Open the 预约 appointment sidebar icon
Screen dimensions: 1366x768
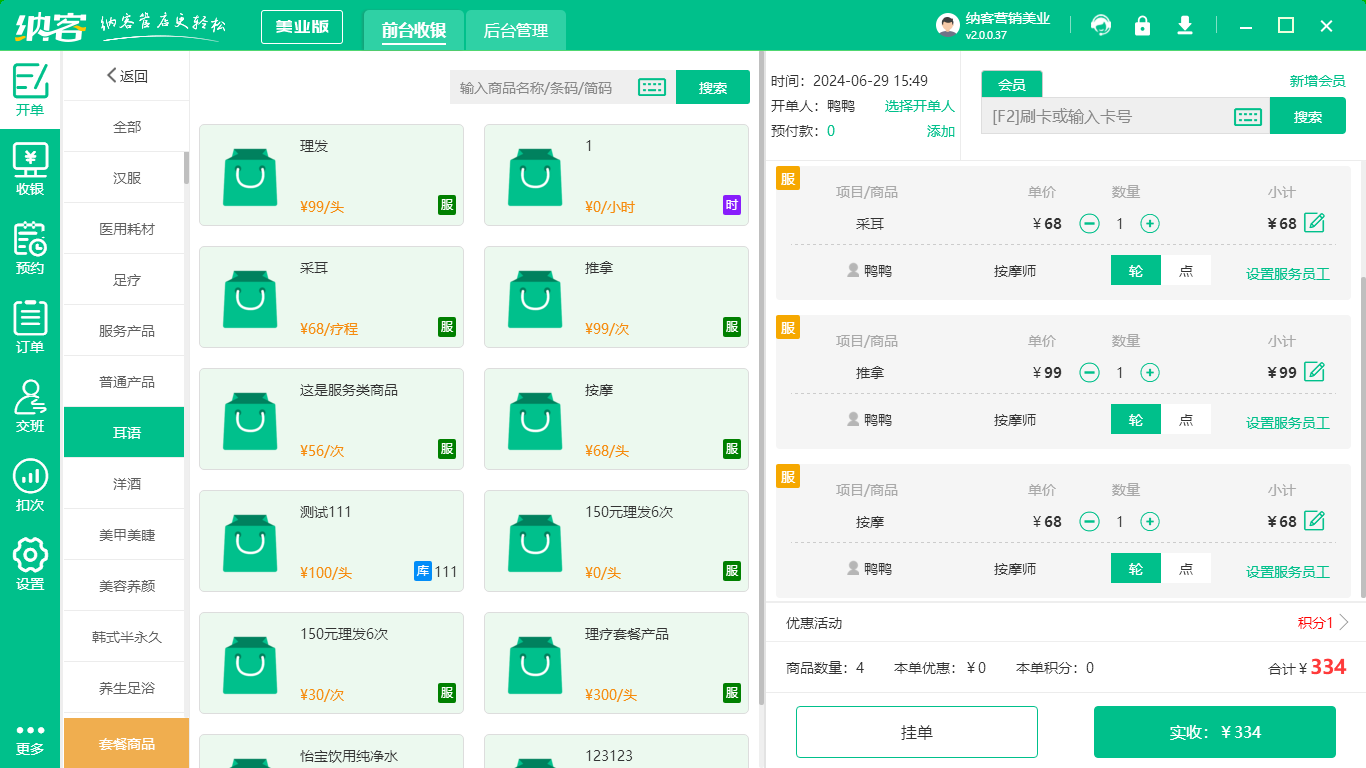pos(30,249)
